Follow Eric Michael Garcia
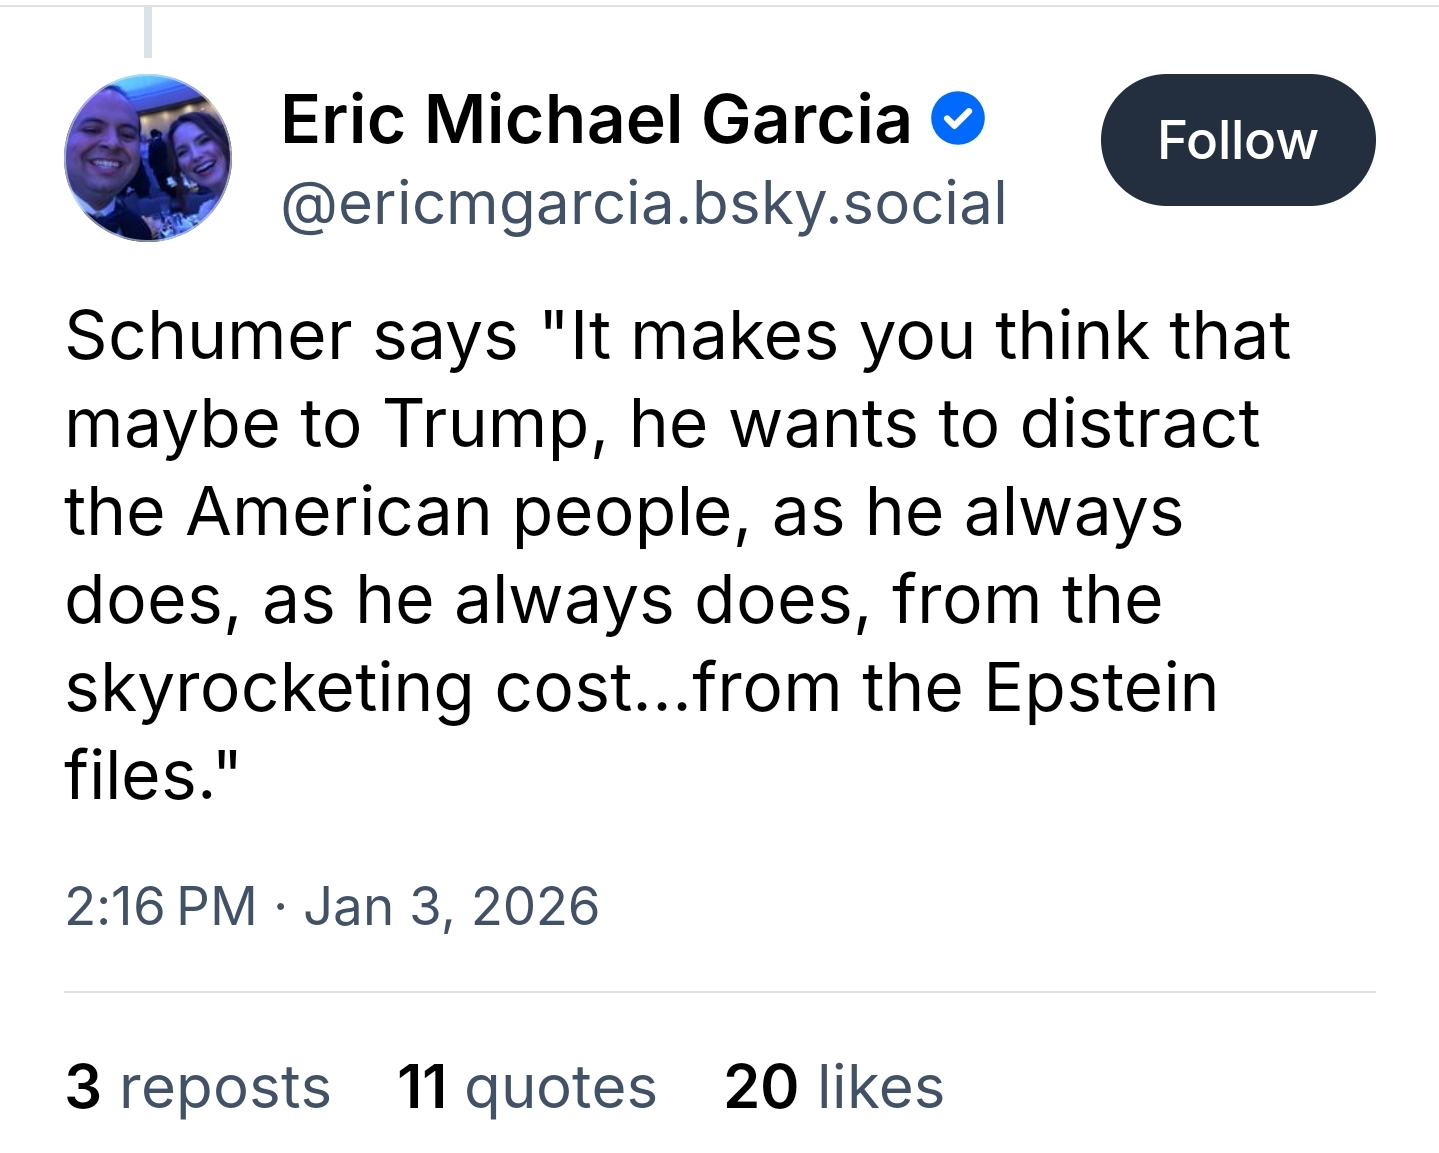1439x1153 pixels. point(1237,140)
